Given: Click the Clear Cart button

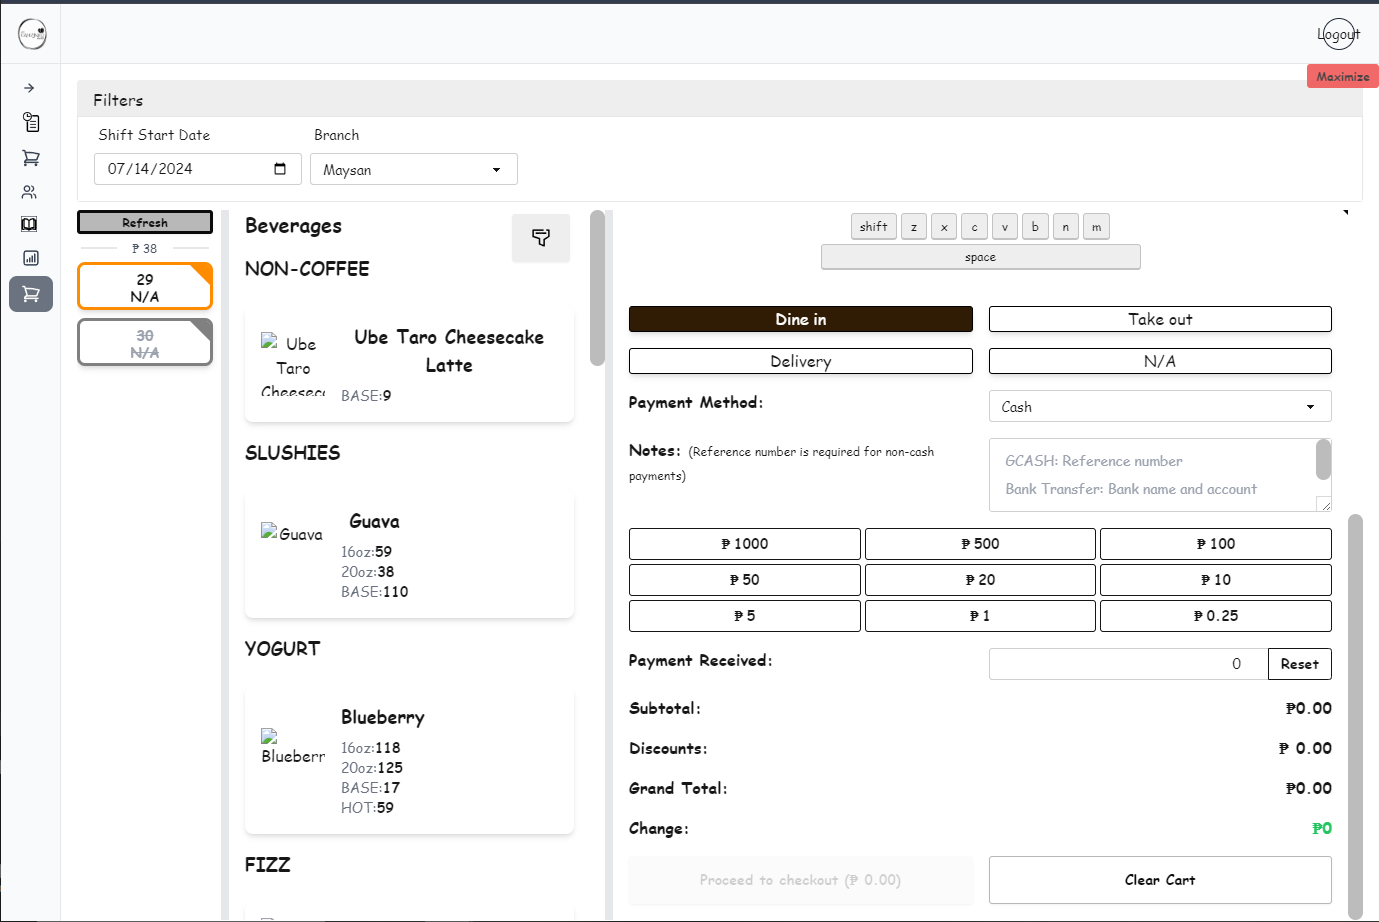Looking at the screenshot, I should point(1159,879).
